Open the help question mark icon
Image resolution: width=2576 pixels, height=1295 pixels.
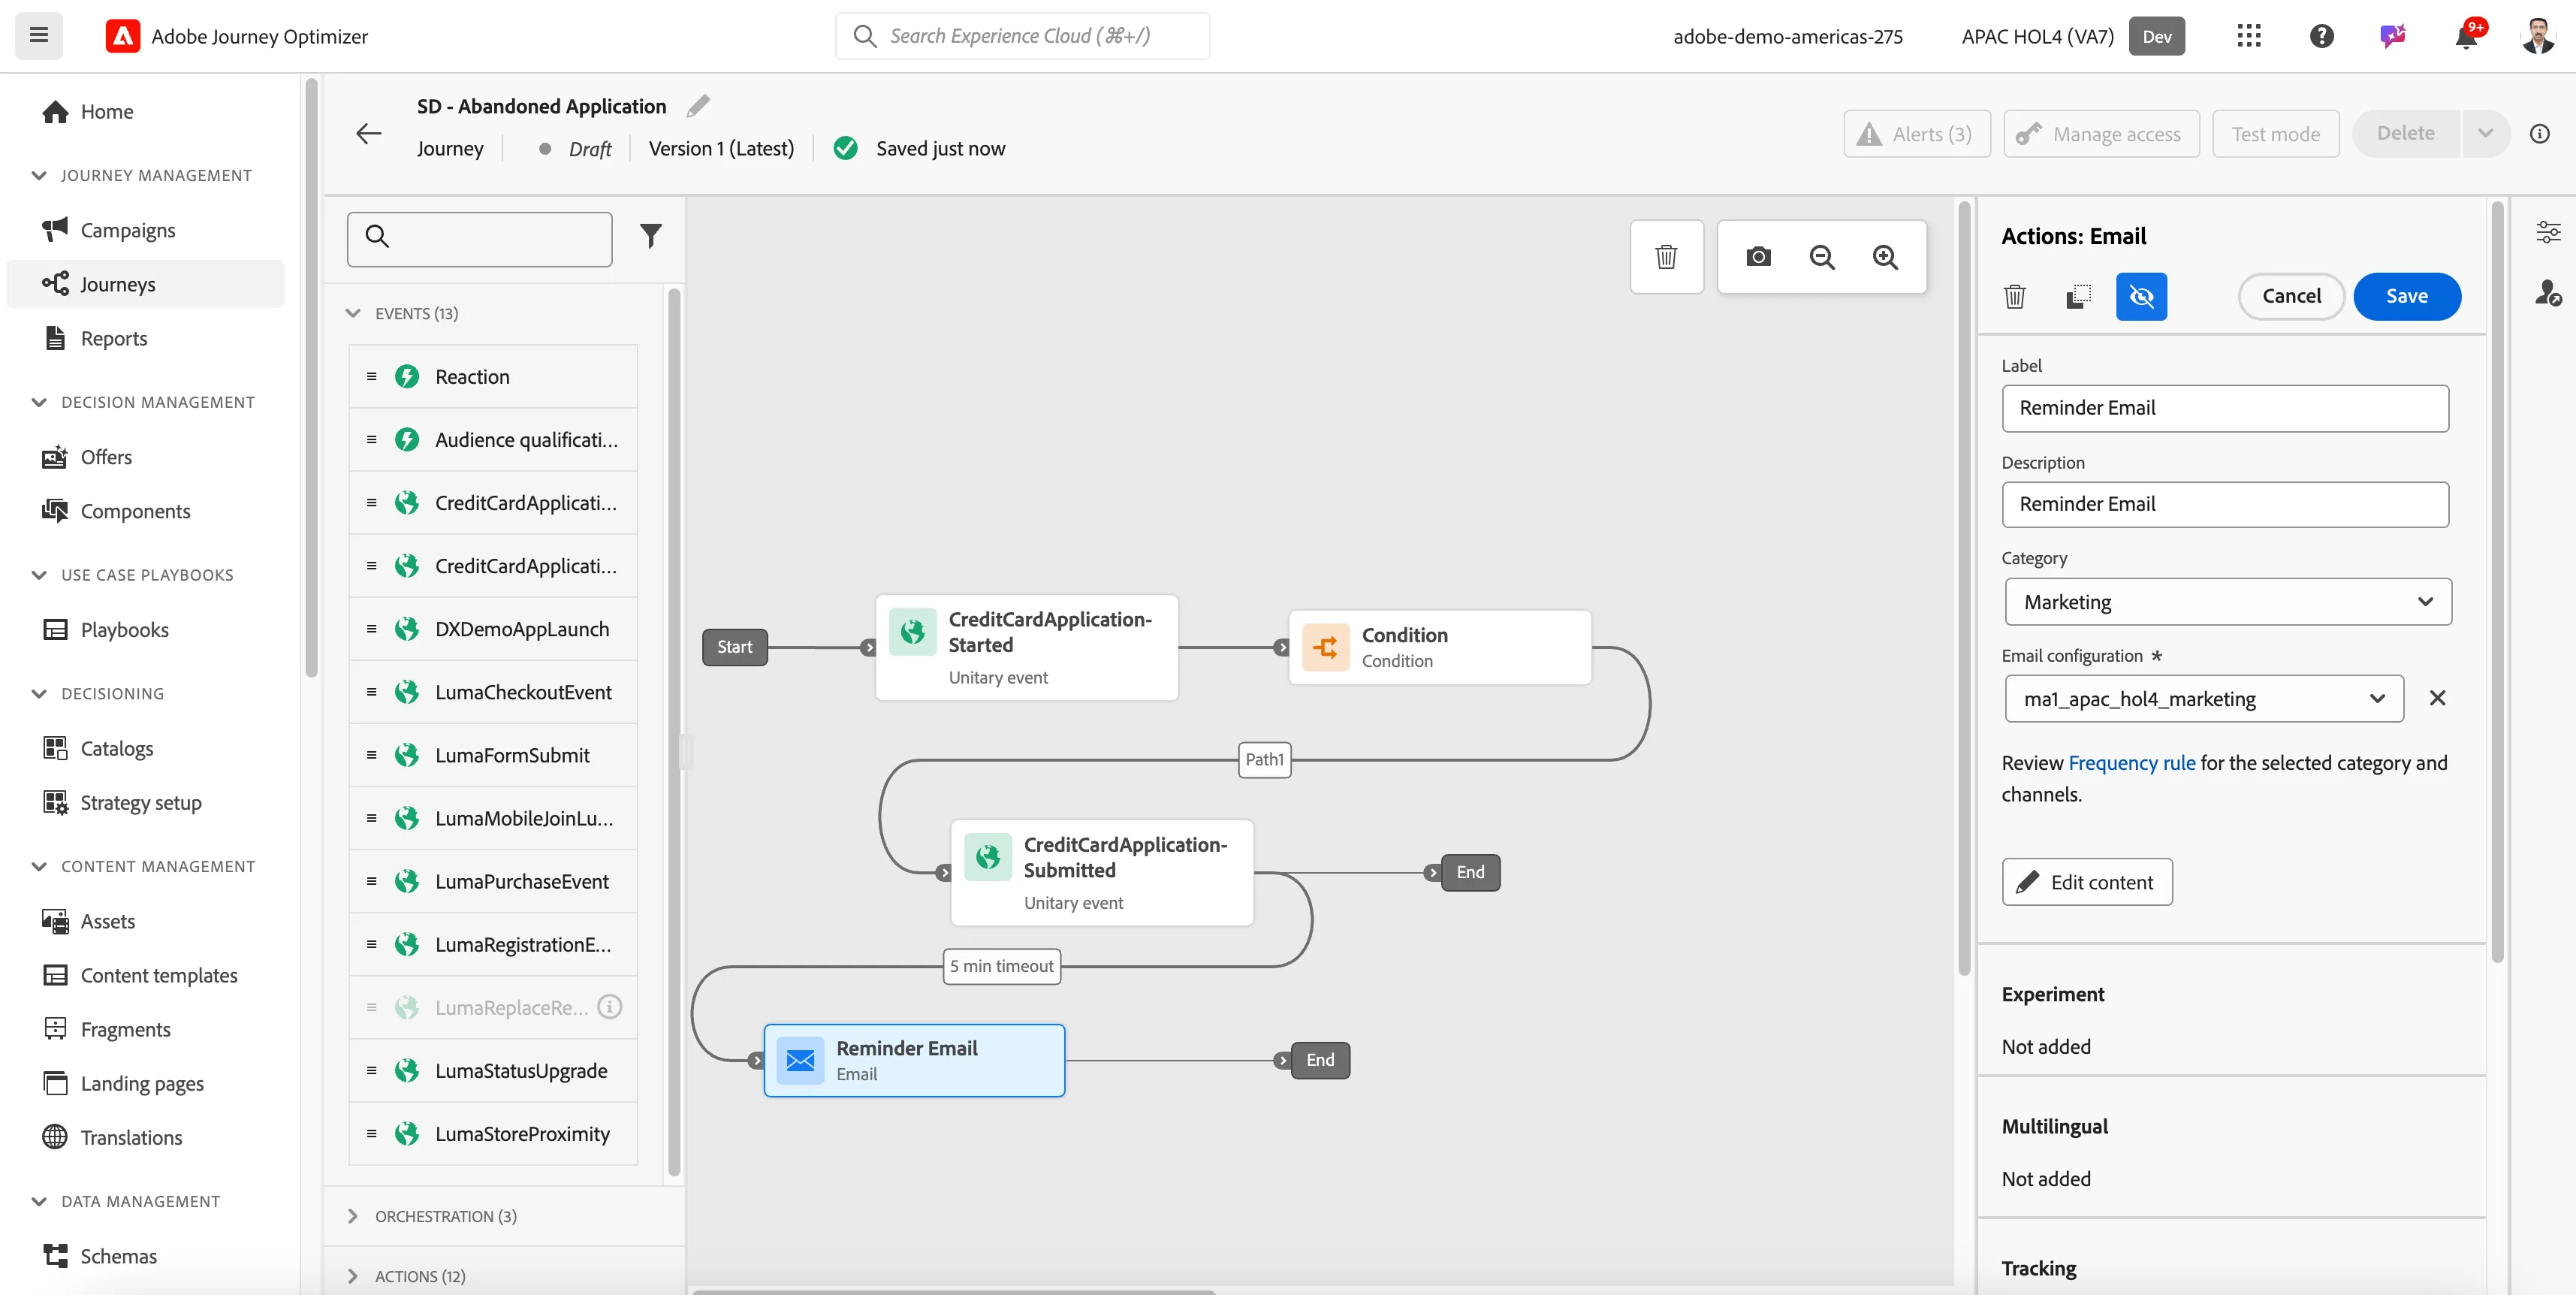pos(2321,36)
